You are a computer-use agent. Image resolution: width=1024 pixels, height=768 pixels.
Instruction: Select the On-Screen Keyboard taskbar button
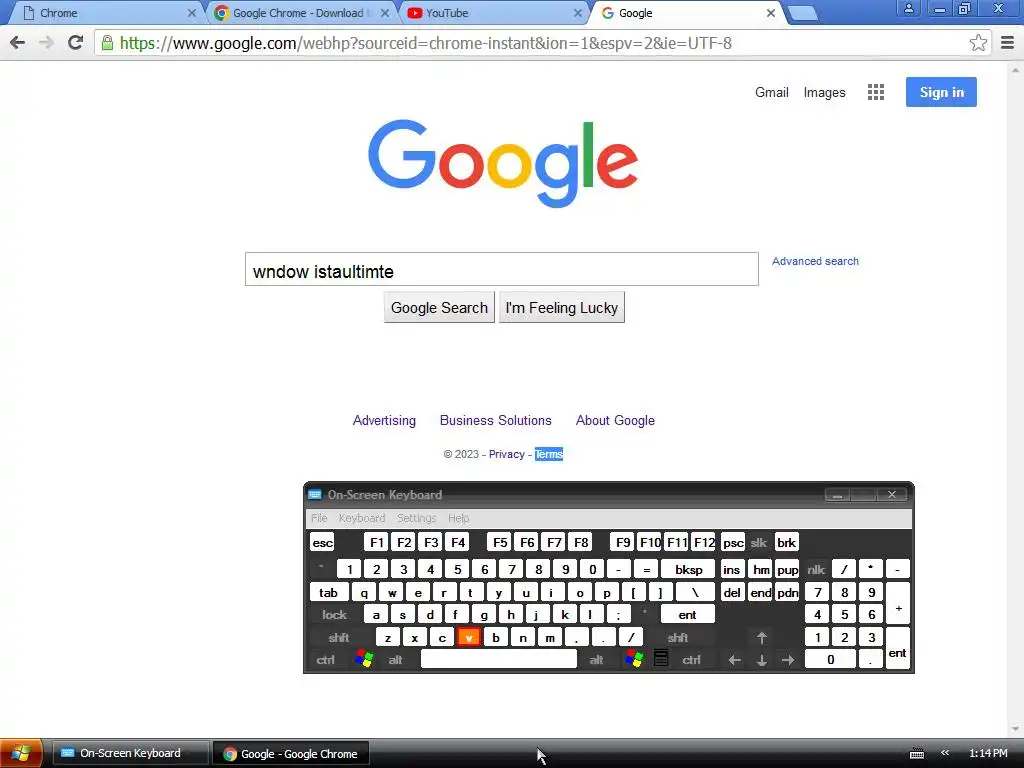[131, 753]
